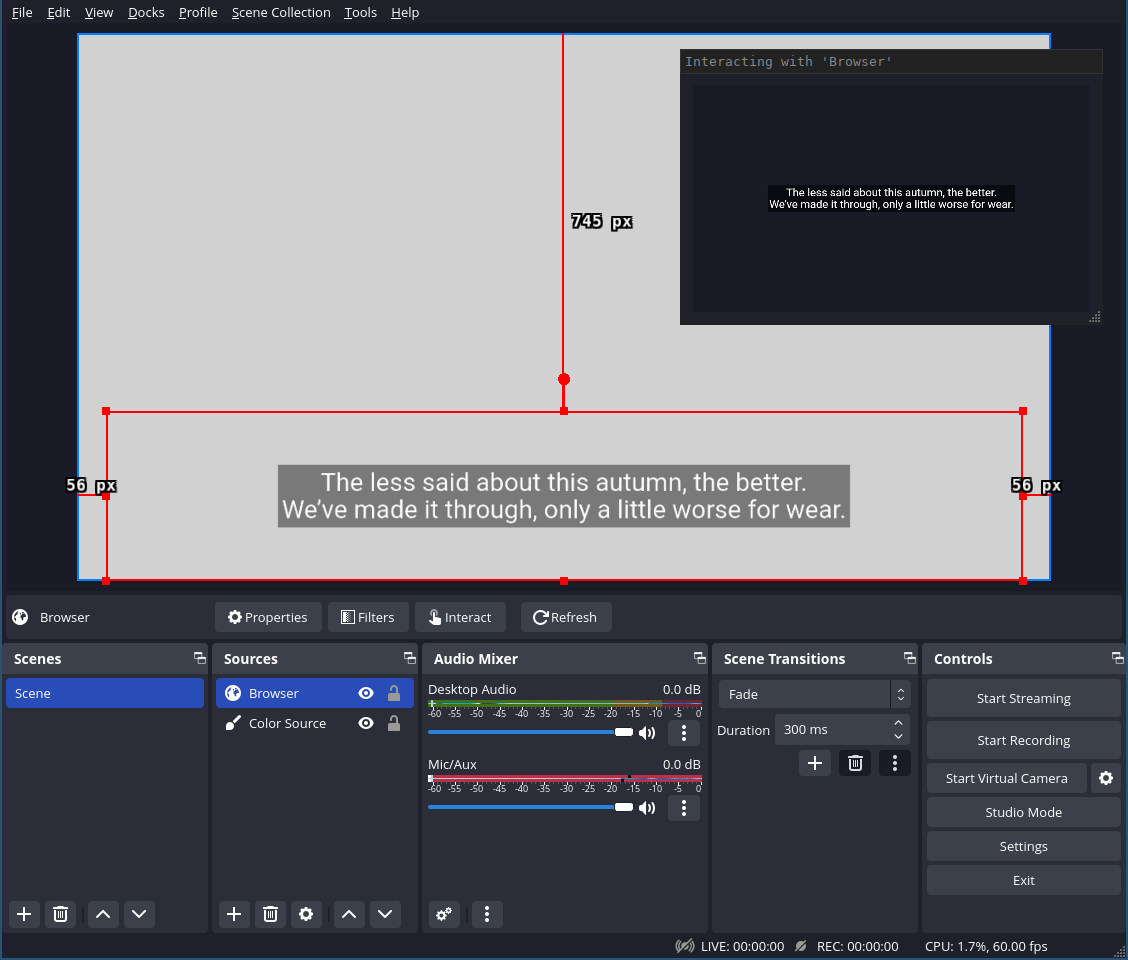Select the Color Source in Sources list
The width and height of the screenshot is (1128, 960).
click(287, 723)
